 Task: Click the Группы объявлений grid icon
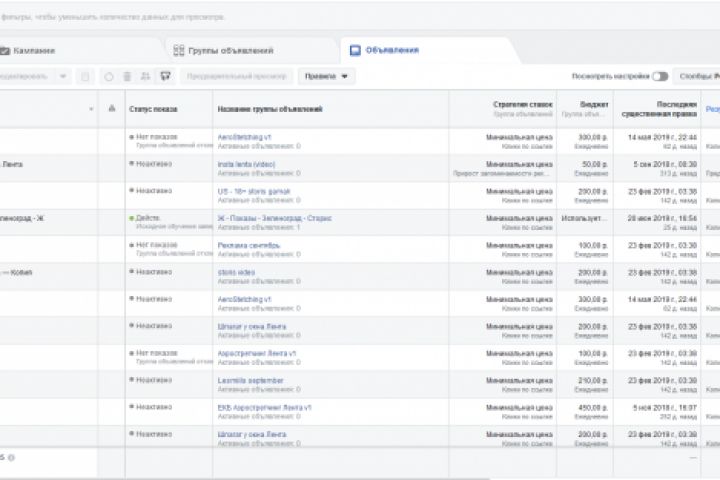point(179,50)
